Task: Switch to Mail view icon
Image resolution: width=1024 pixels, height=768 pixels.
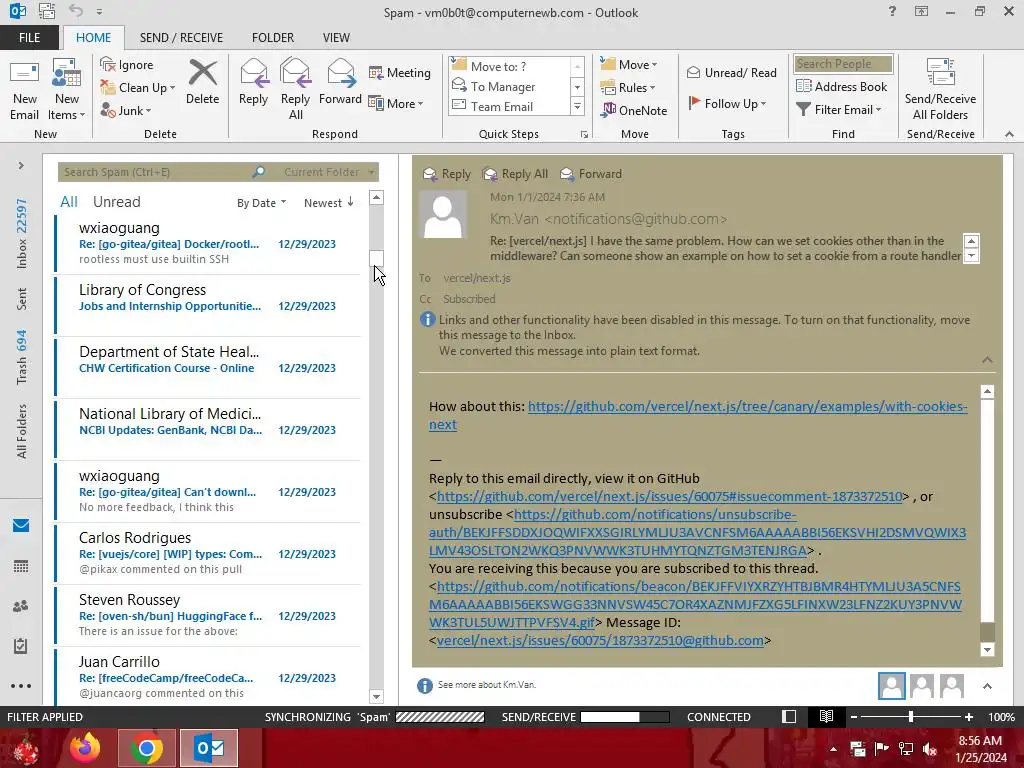Action: (21, 526)
